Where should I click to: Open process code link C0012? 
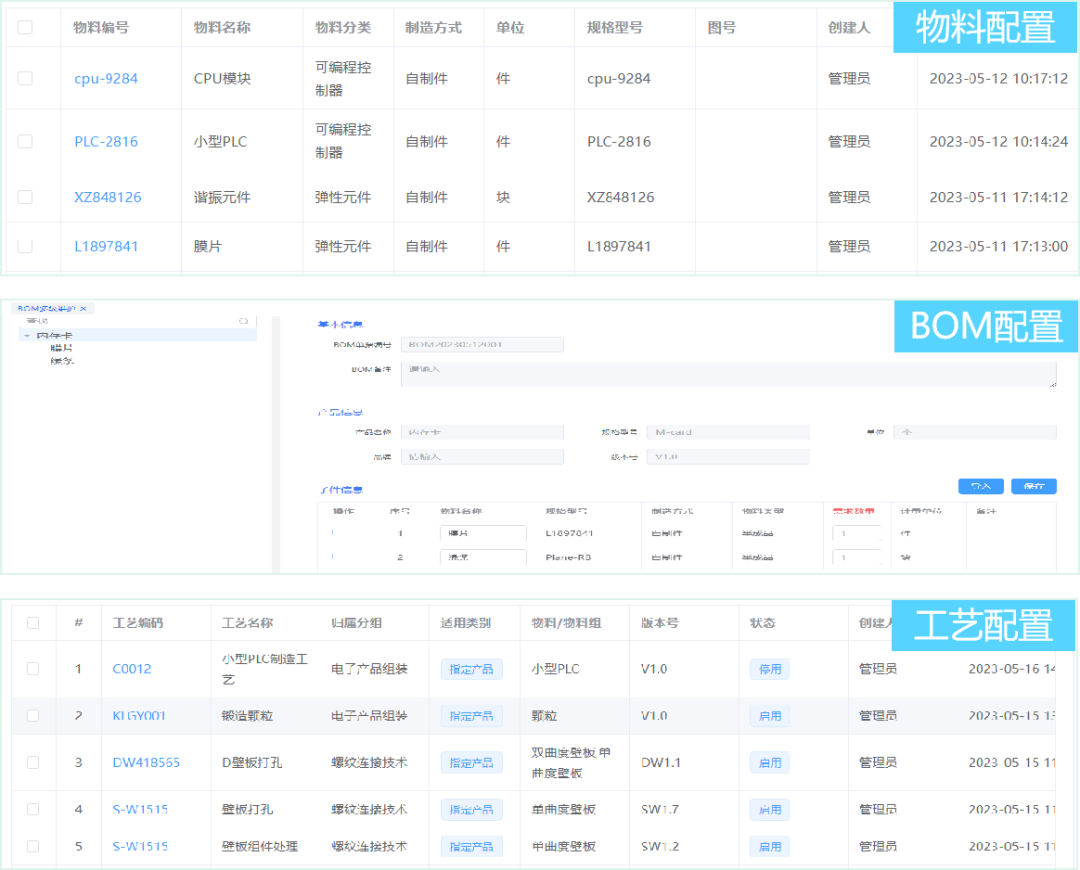pyautogui.click(x=132, y=668)
